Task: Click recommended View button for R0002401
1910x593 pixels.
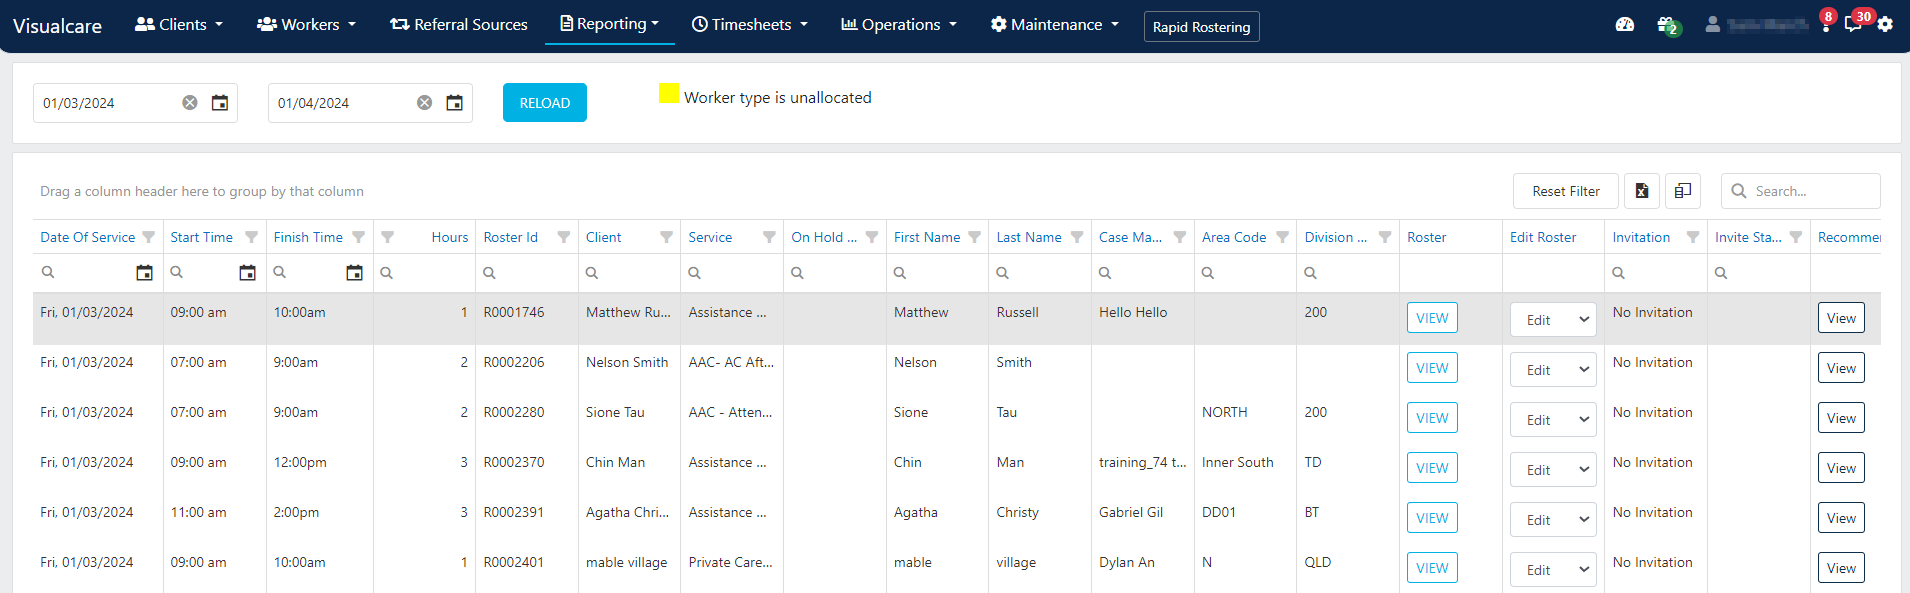Action: 1841,568
